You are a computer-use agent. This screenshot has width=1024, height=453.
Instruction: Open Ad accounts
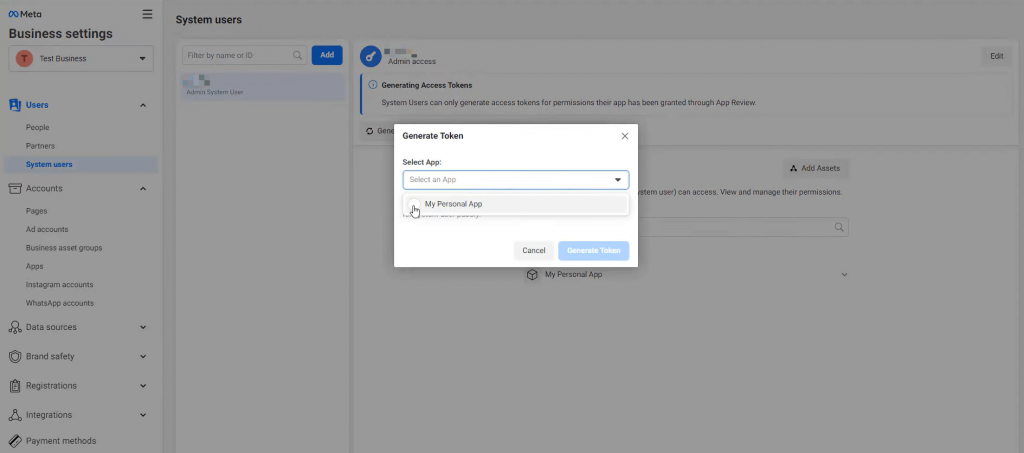click(x=47, y=229)
